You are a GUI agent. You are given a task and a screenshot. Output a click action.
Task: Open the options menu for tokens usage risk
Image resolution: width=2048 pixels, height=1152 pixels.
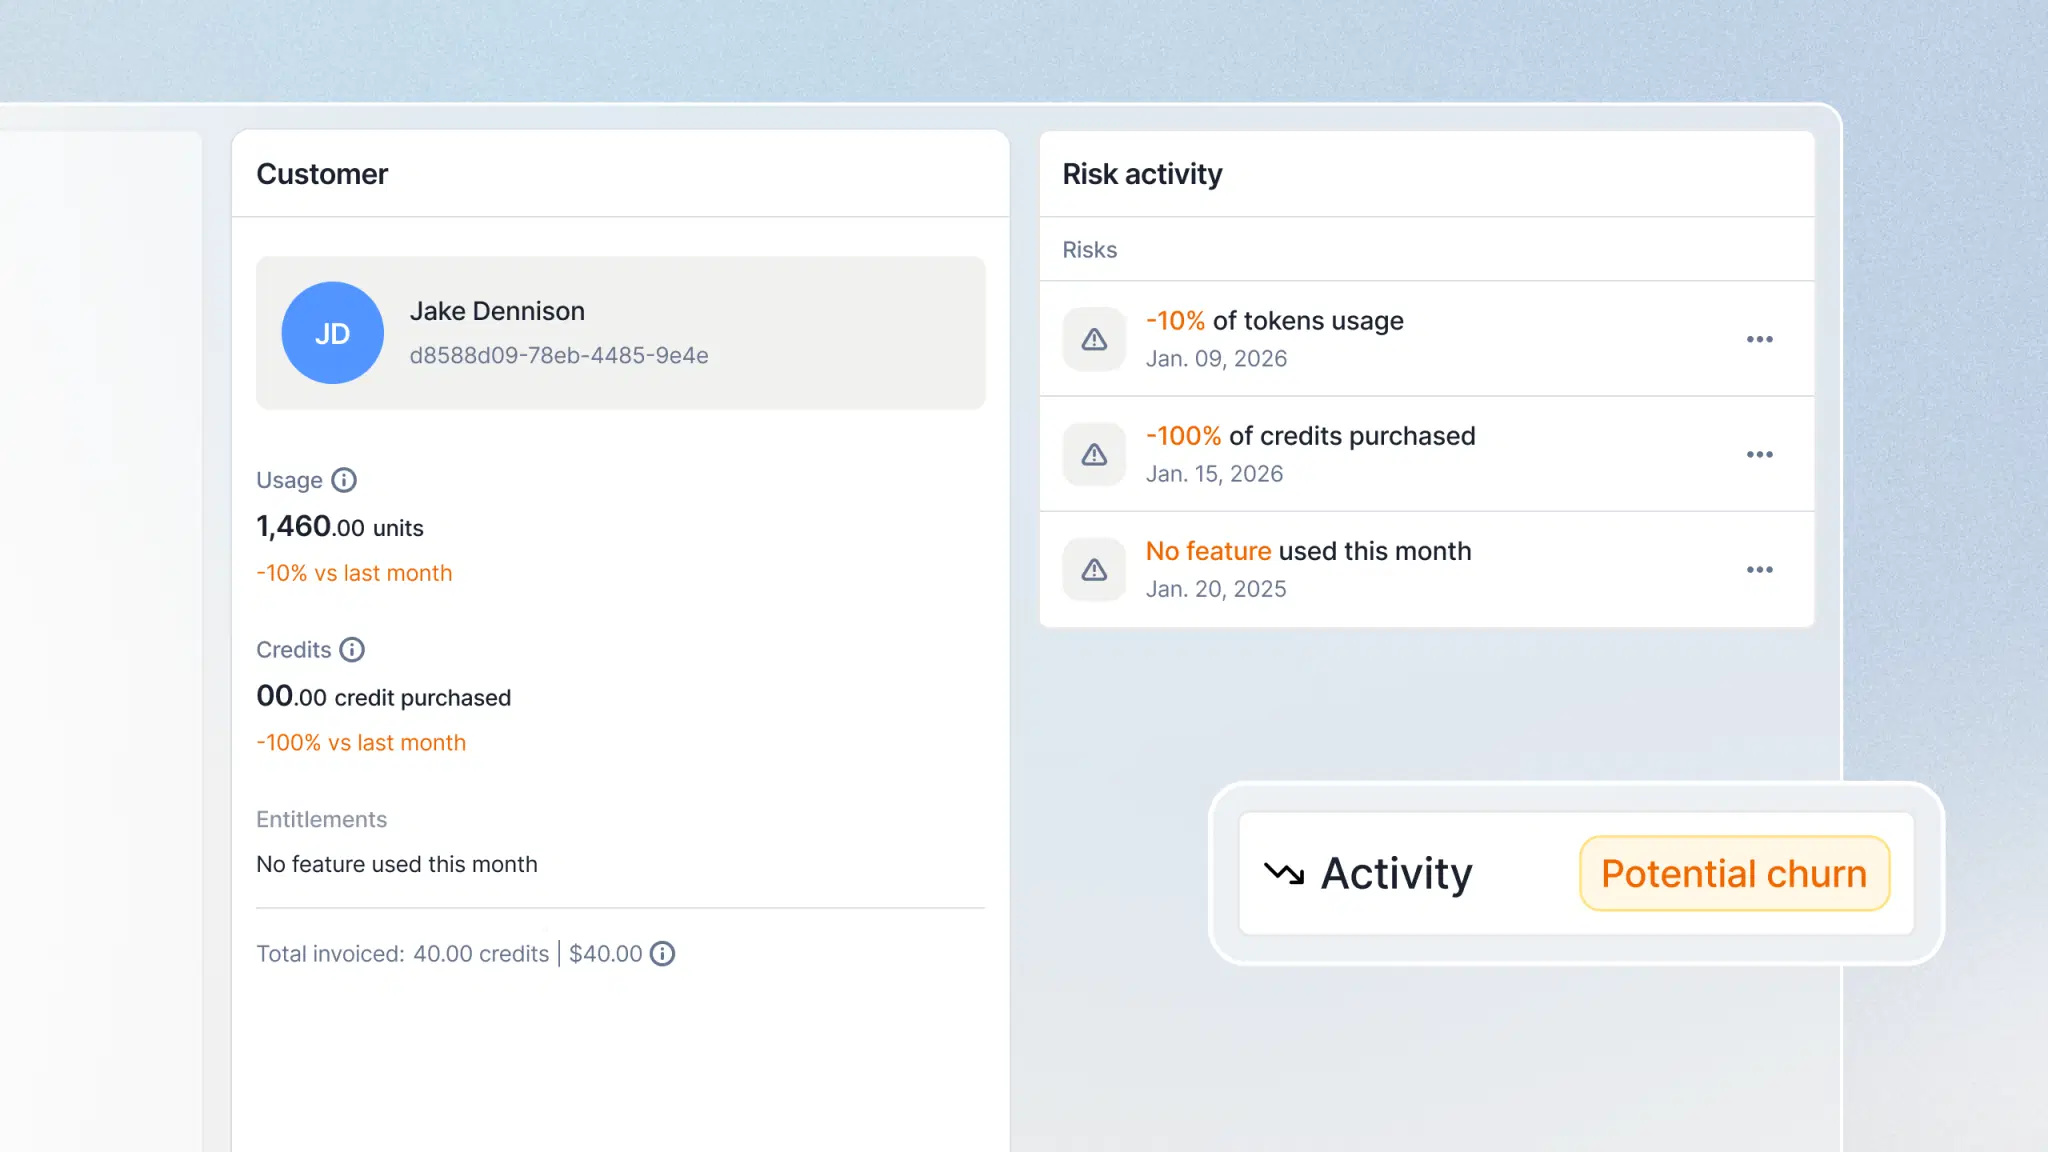coord(1760,338)
